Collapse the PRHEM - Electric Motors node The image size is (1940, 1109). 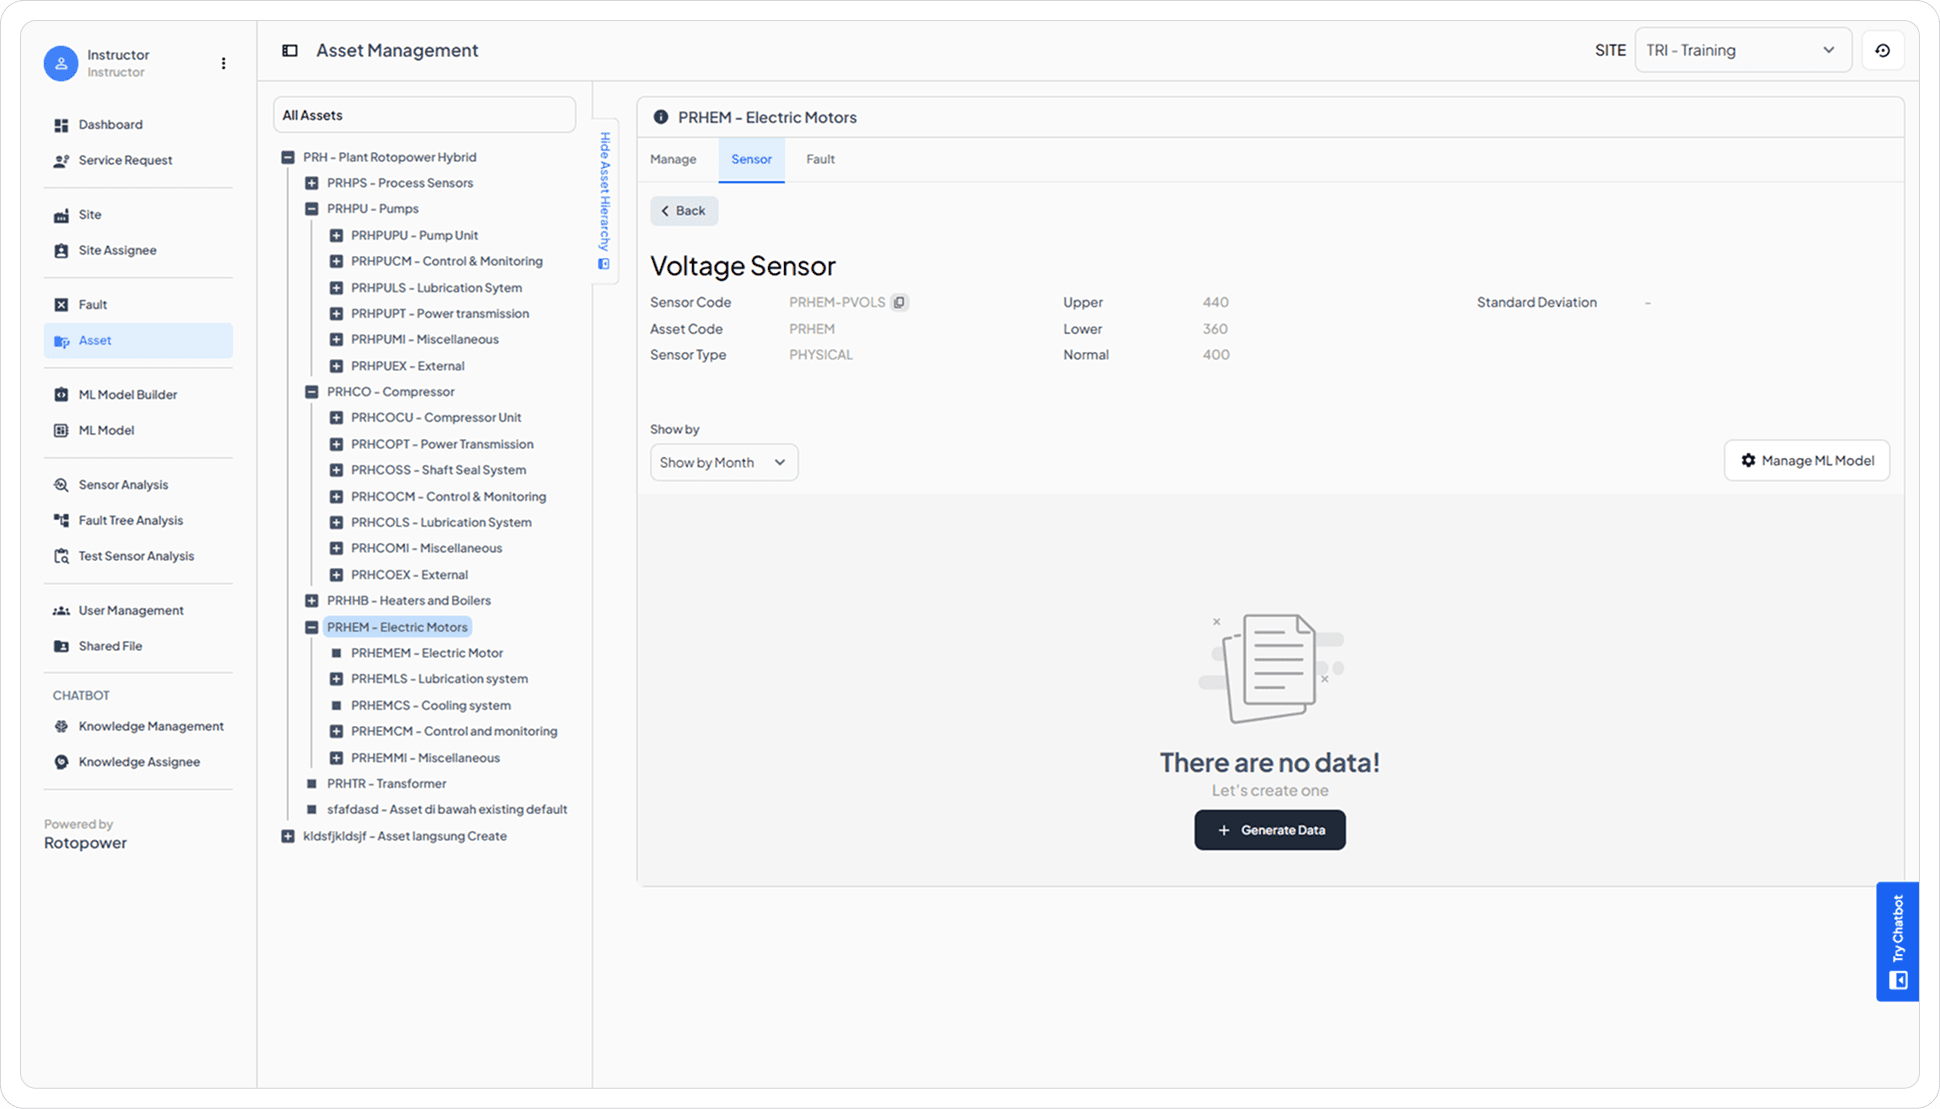click(312, 627)
